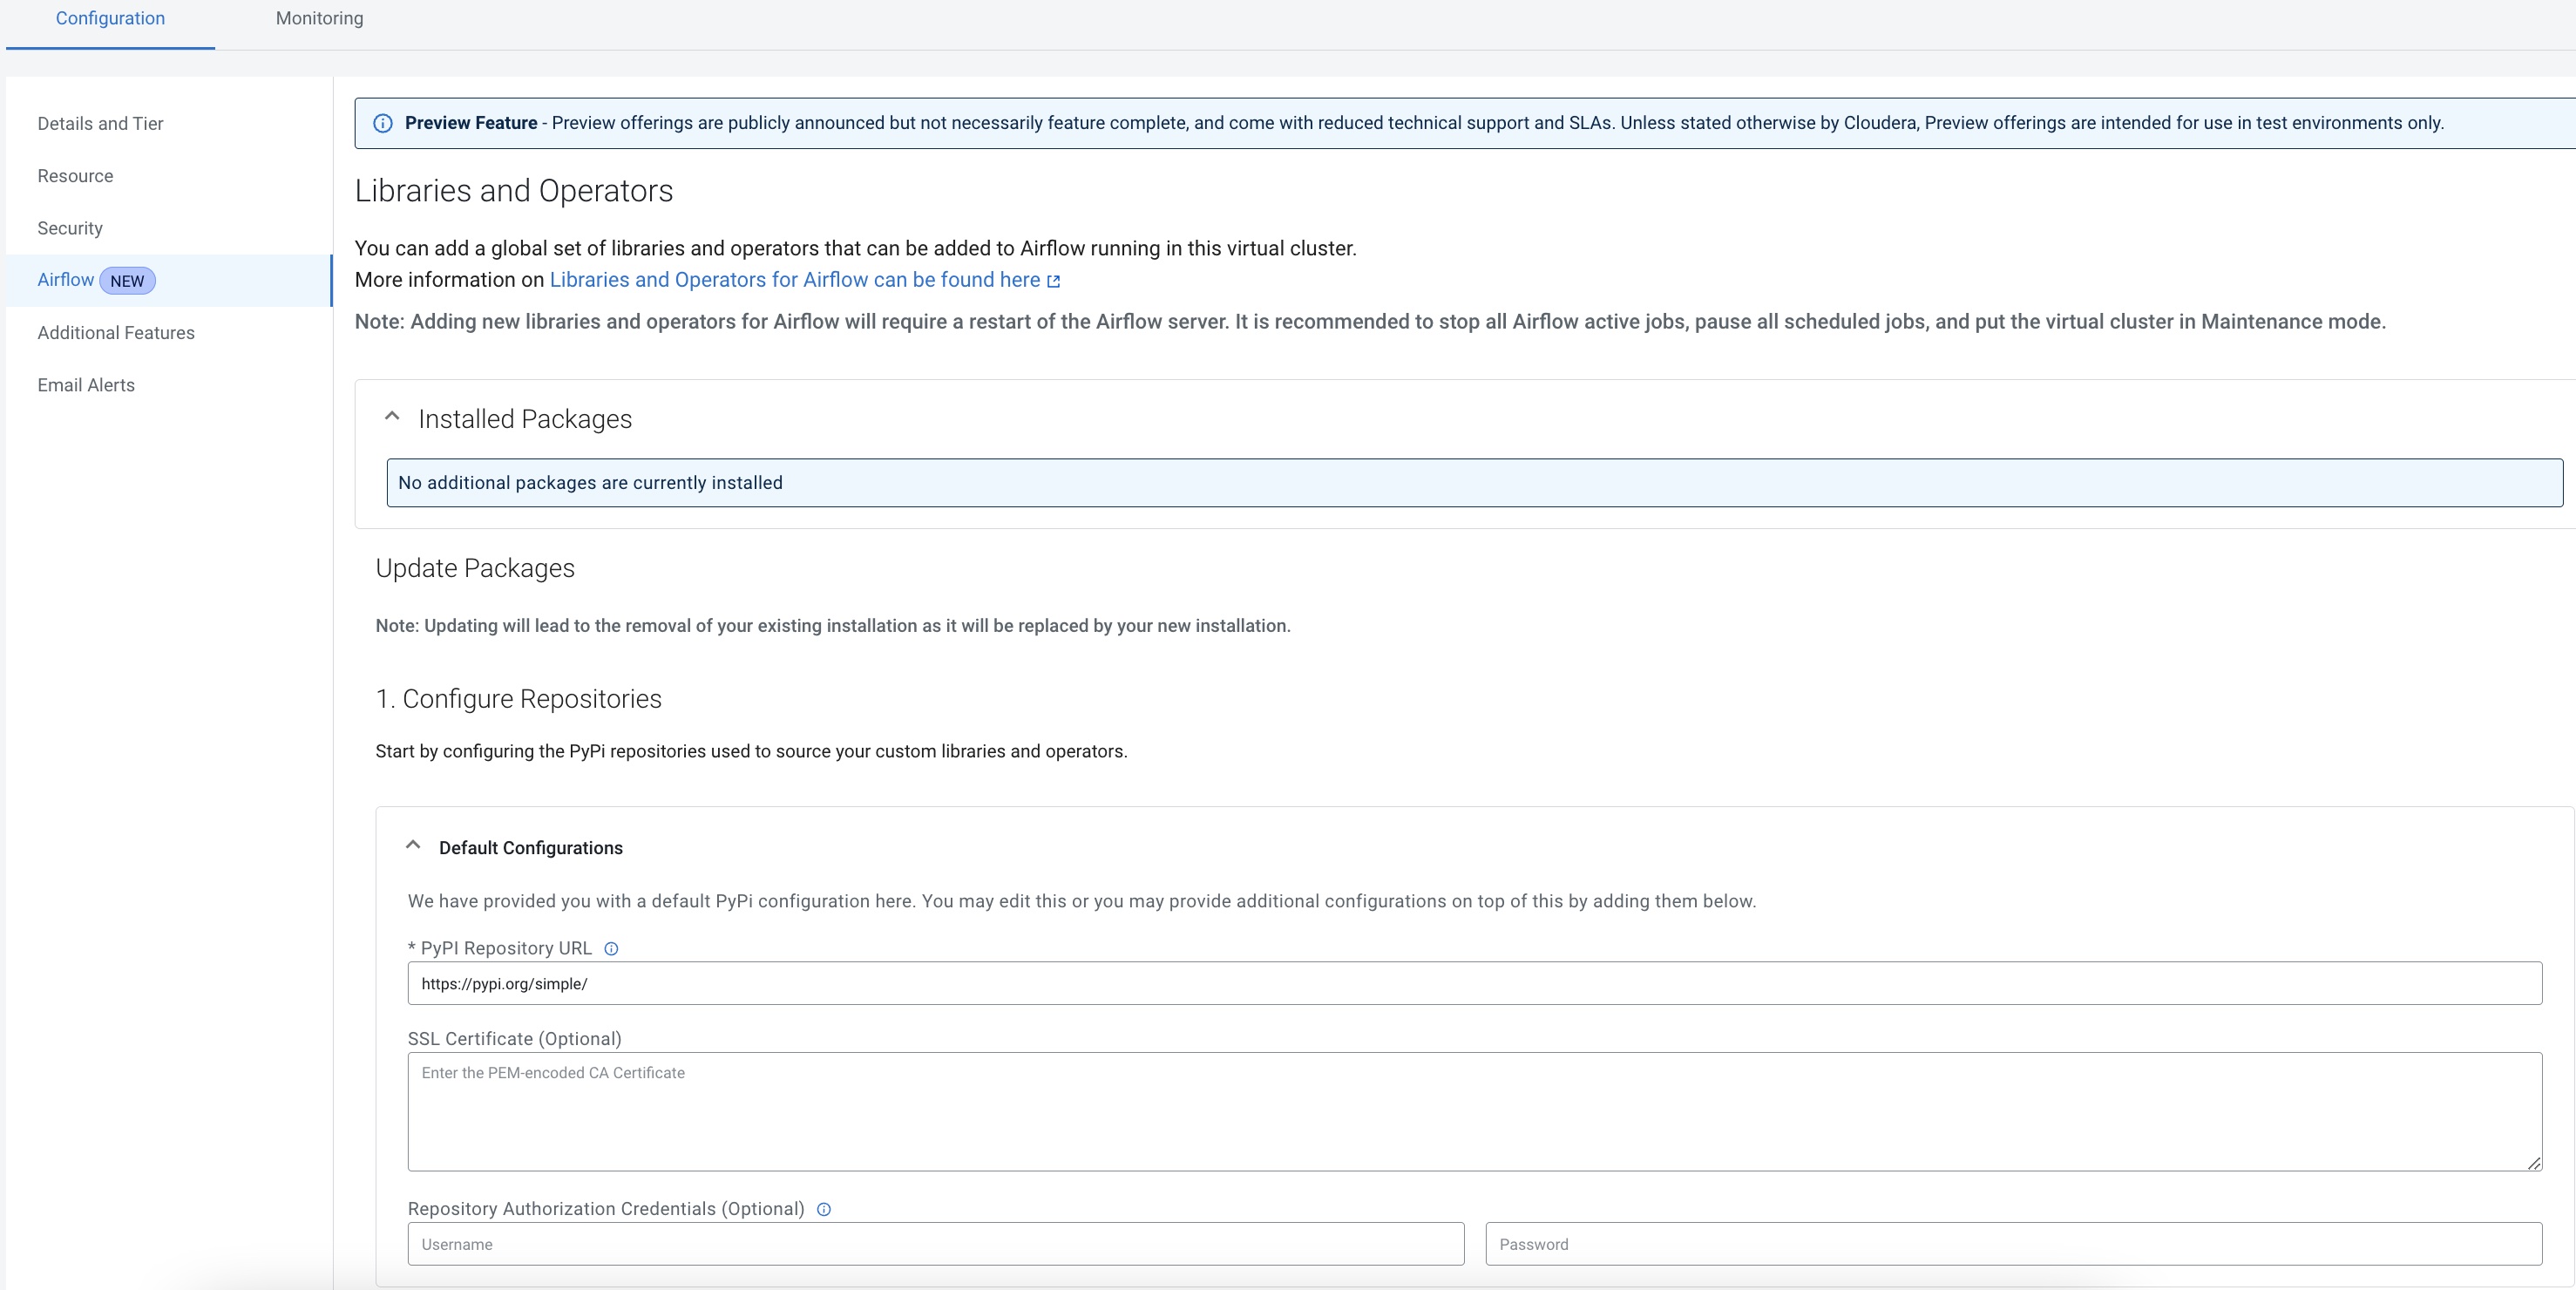Open Email Alerts settings
2576x1290 pixels.
coord(86,385)
